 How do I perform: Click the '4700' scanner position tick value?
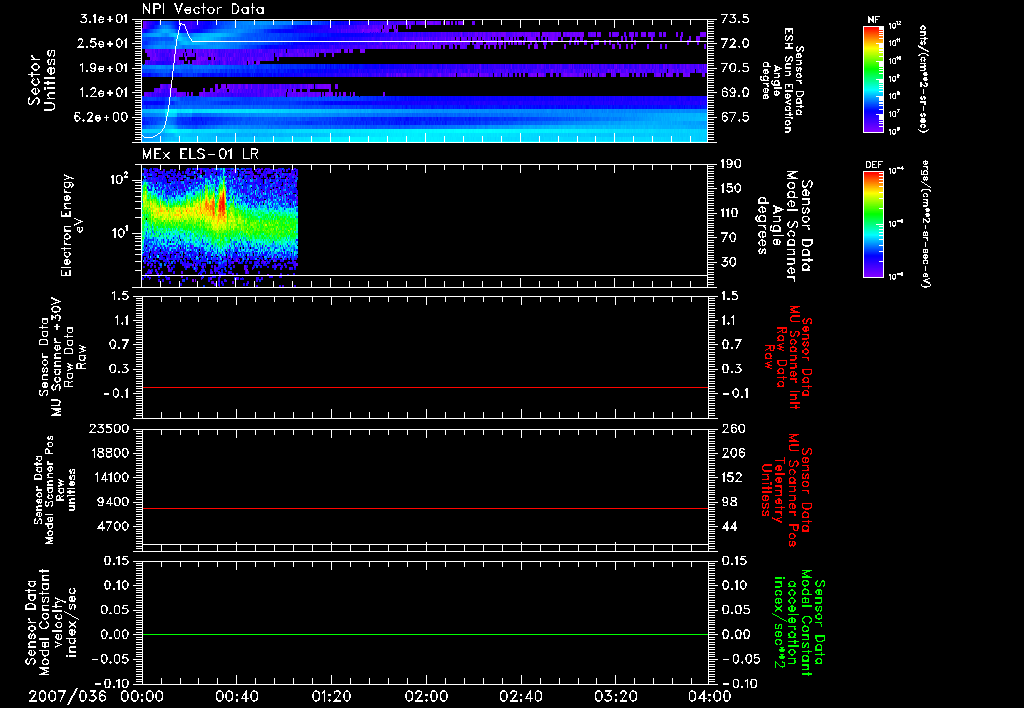click(113, 526)
